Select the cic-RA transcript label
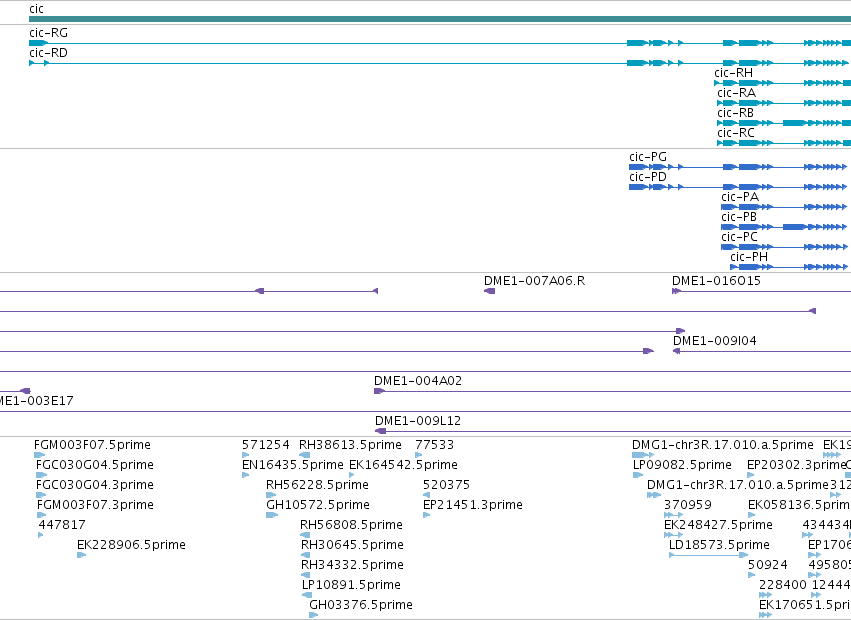851x620 pixels. [x=736, y=93]
